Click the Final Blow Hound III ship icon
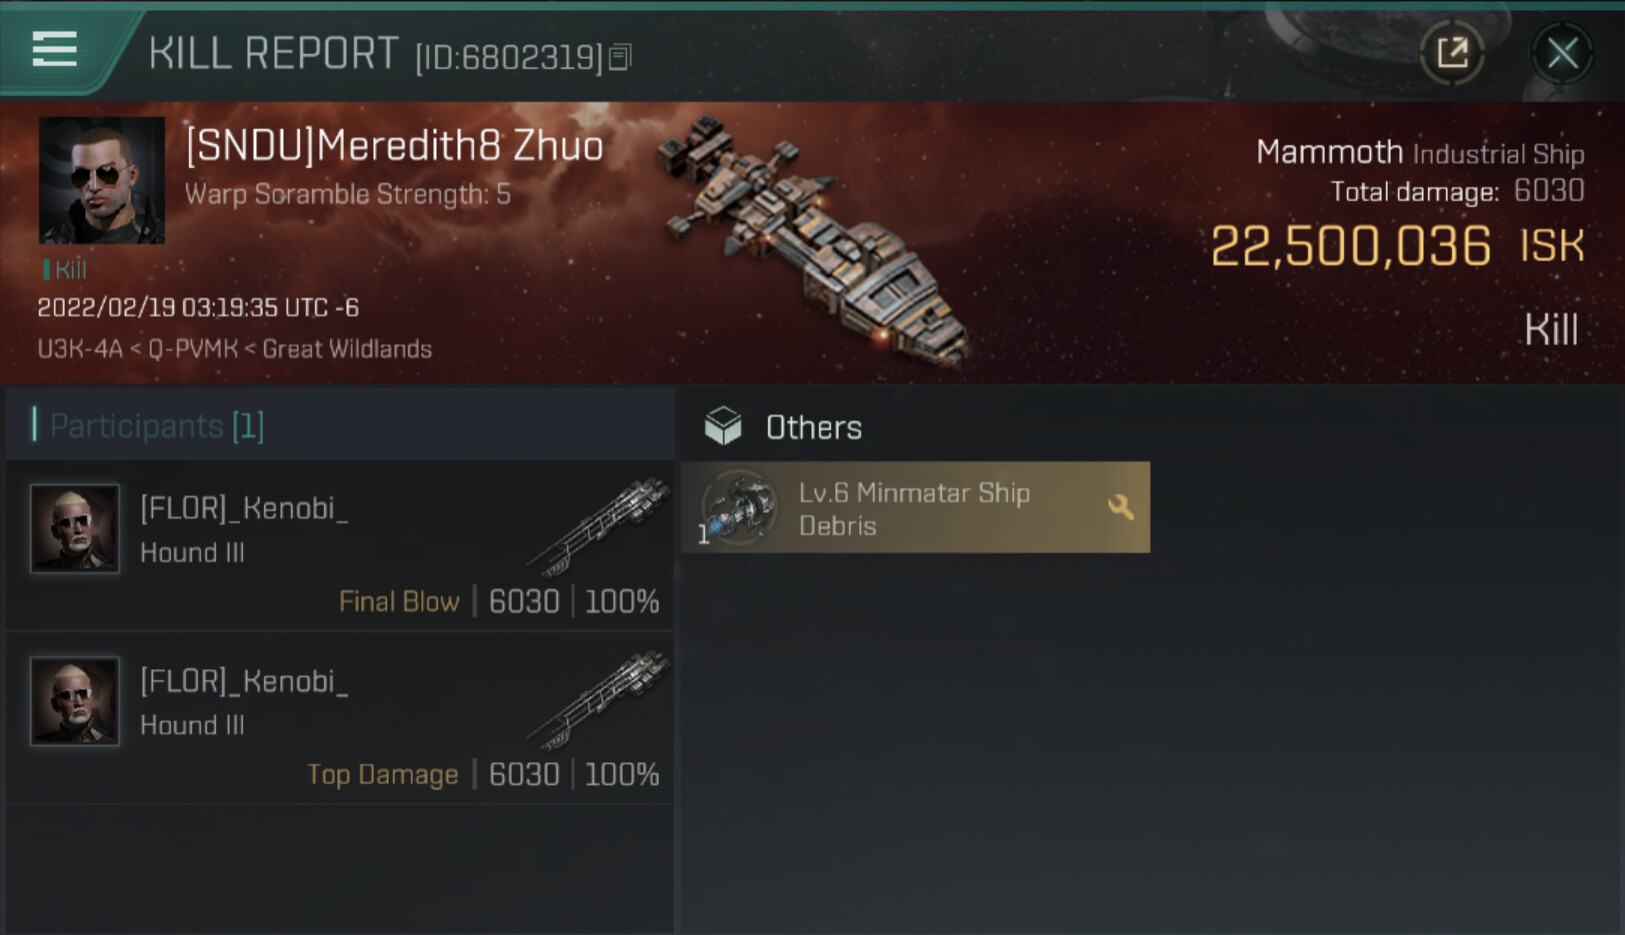 601,526
